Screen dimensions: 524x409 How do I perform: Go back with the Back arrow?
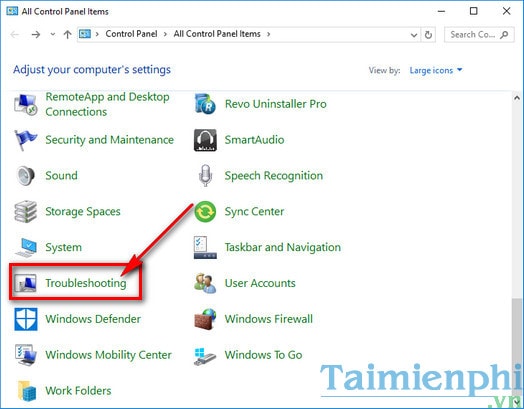15,34
